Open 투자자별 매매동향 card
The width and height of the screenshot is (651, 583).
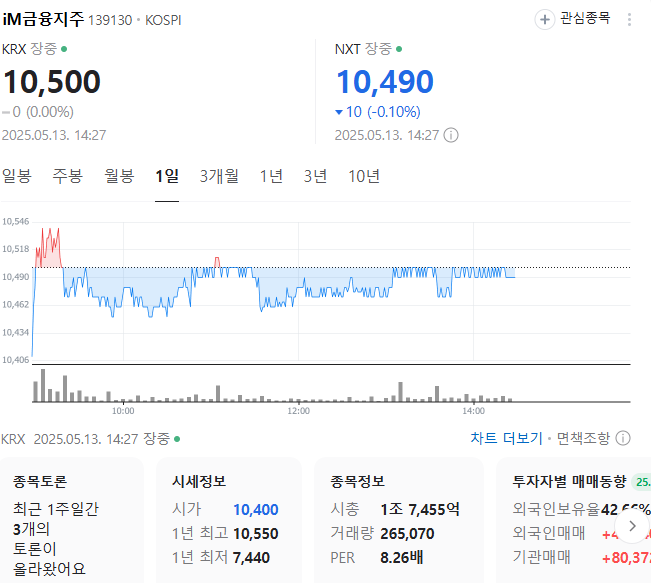pyautogui.click(x=573, y=520)
